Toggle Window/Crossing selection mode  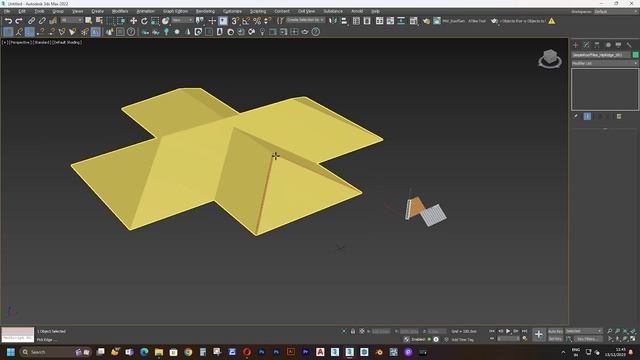click(121, 21)
